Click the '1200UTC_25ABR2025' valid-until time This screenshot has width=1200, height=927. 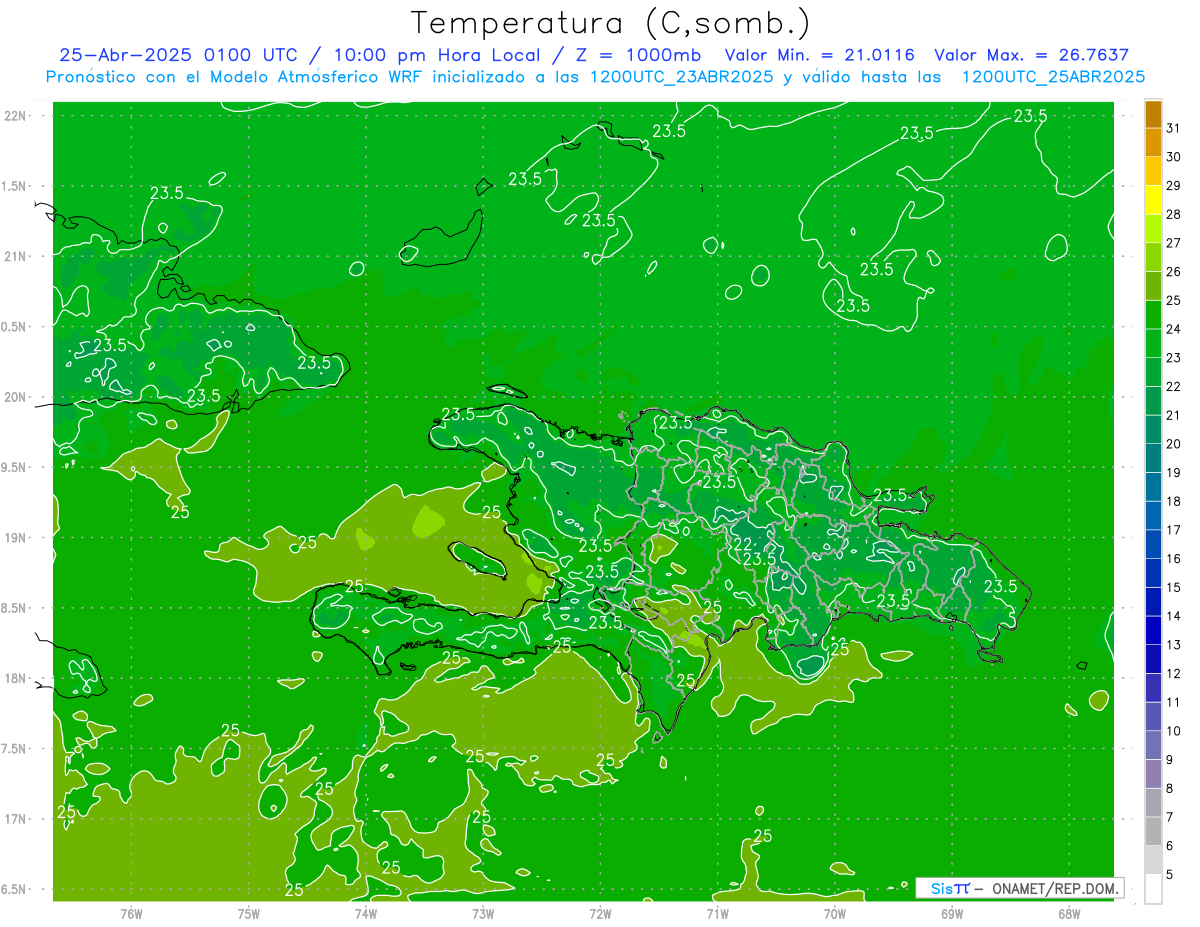(1053, 77)
